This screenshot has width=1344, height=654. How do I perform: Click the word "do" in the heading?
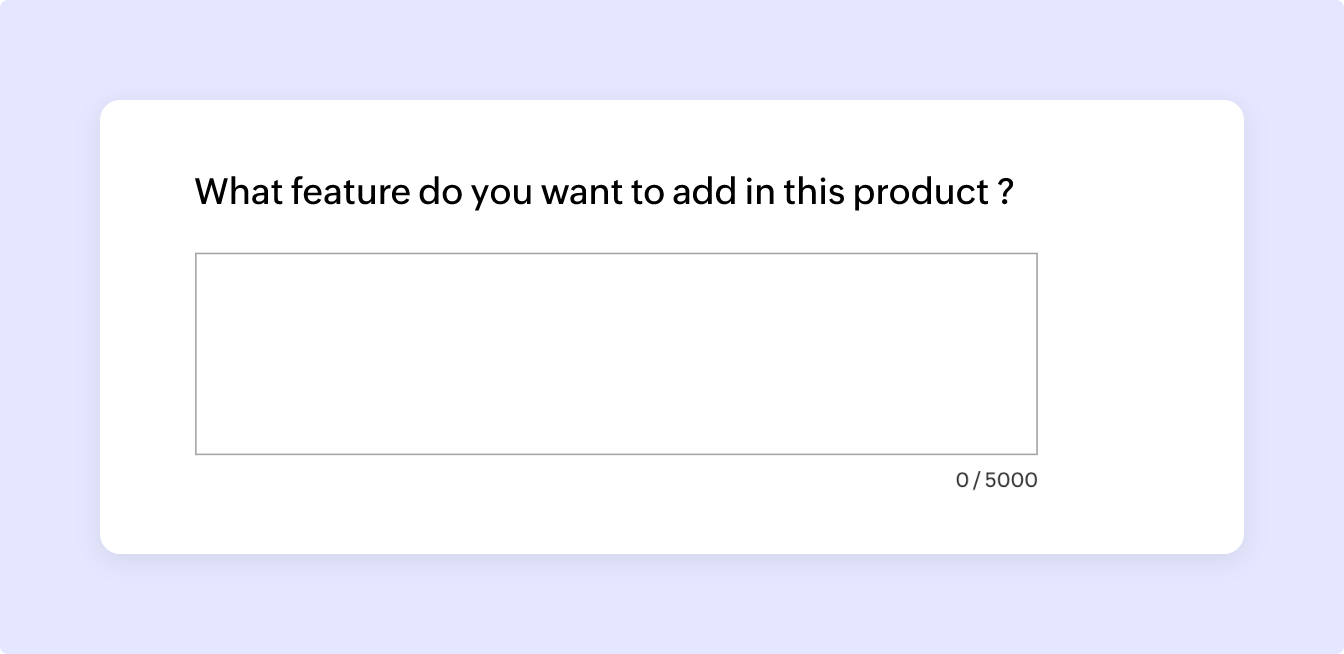[x=440, y=191]
